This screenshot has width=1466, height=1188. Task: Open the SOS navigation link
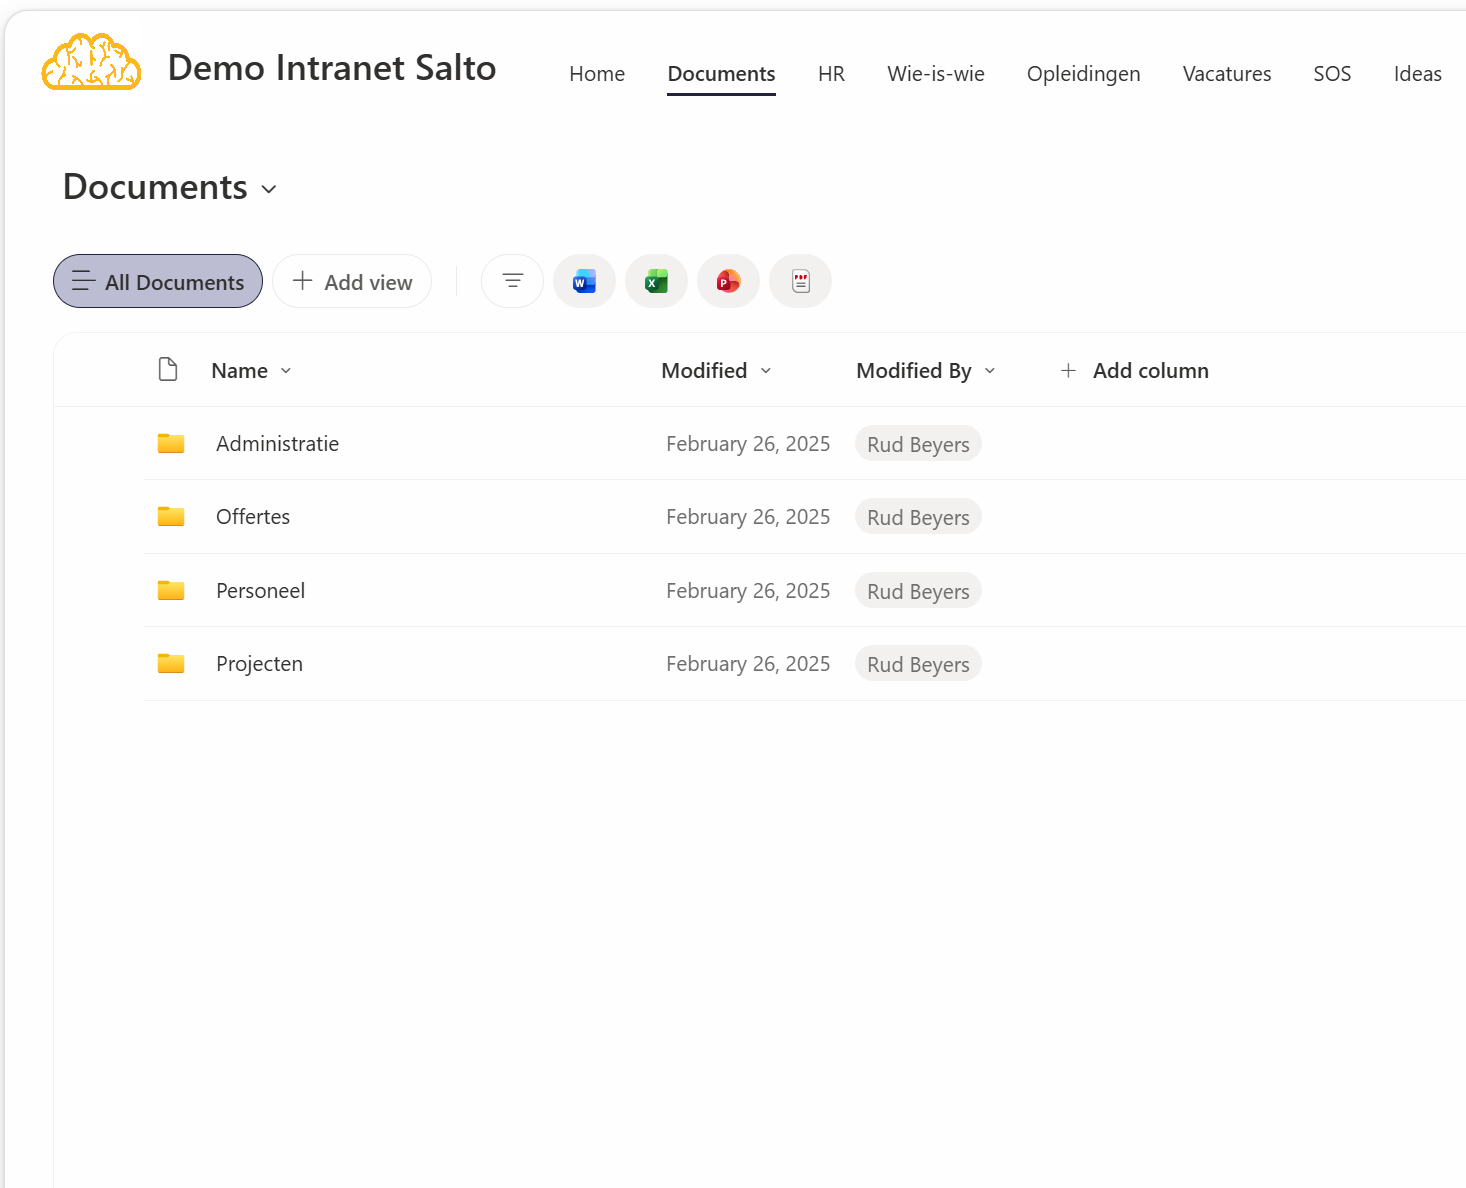click(x=1332, y=74)
